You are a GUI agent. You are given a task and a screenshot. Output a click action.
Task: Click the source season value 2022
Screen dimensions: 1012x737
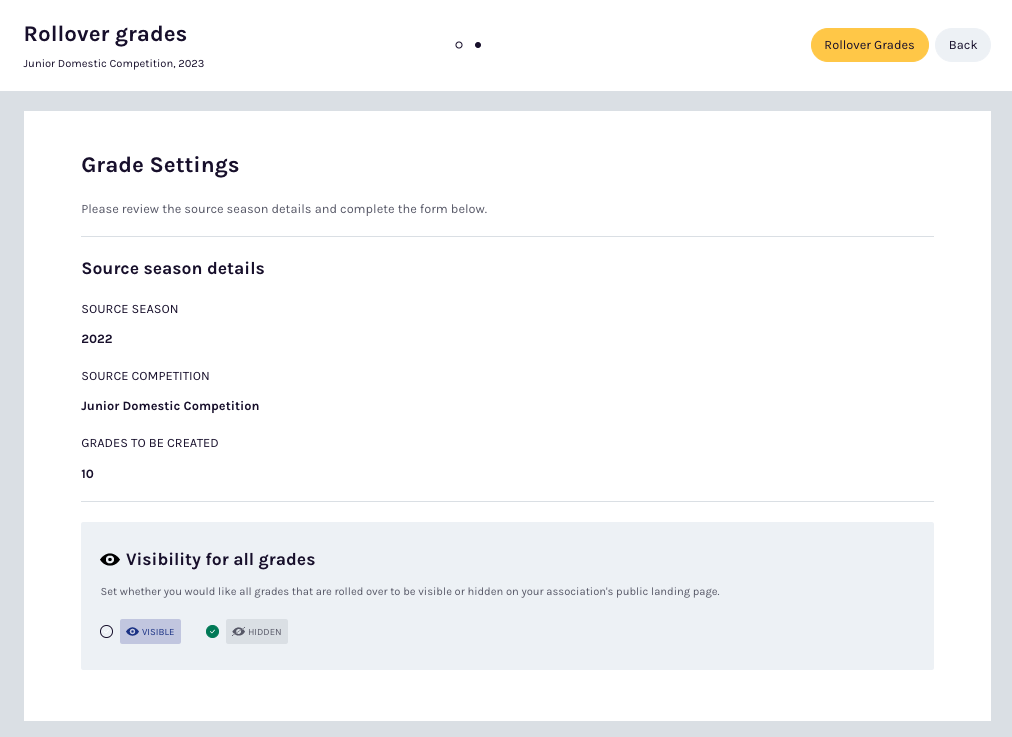(x=97, y=339)
